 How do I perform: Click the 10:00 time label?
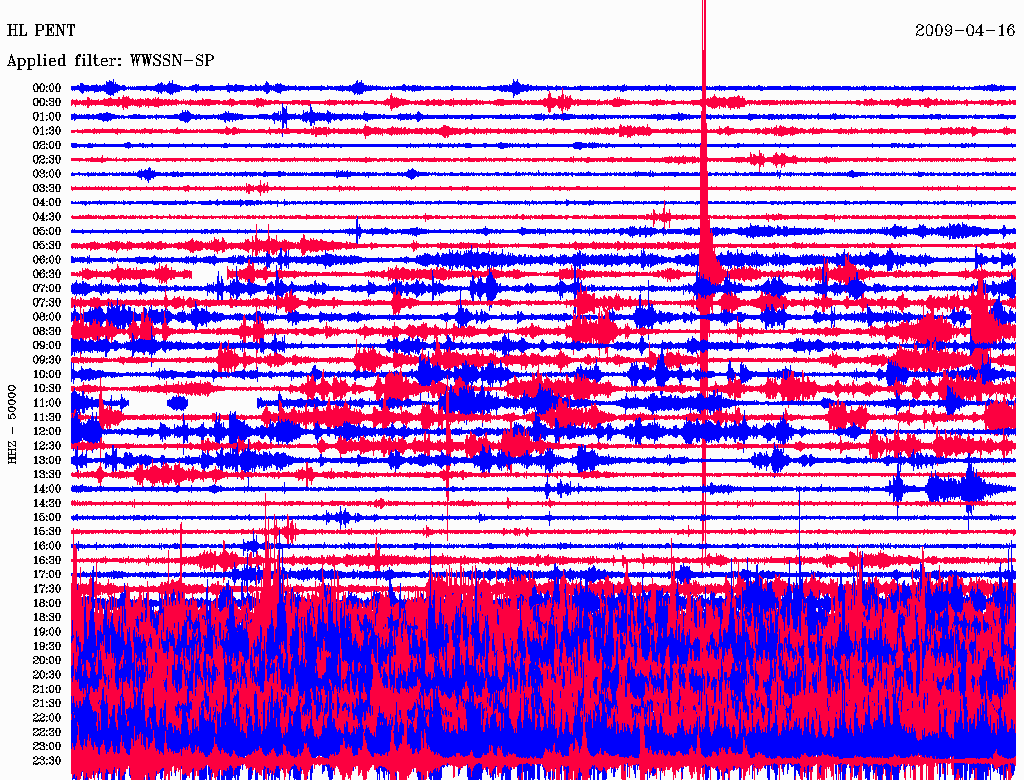(47, 374)
